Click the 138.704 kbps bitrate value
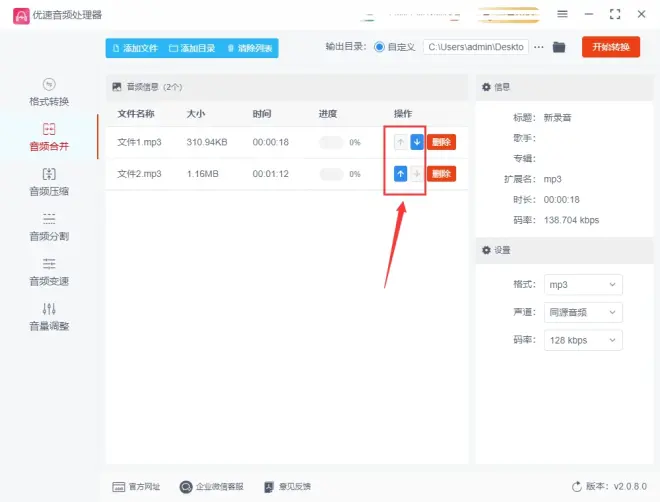The height and width of the screenshot is (502, 660). (571, 220)
